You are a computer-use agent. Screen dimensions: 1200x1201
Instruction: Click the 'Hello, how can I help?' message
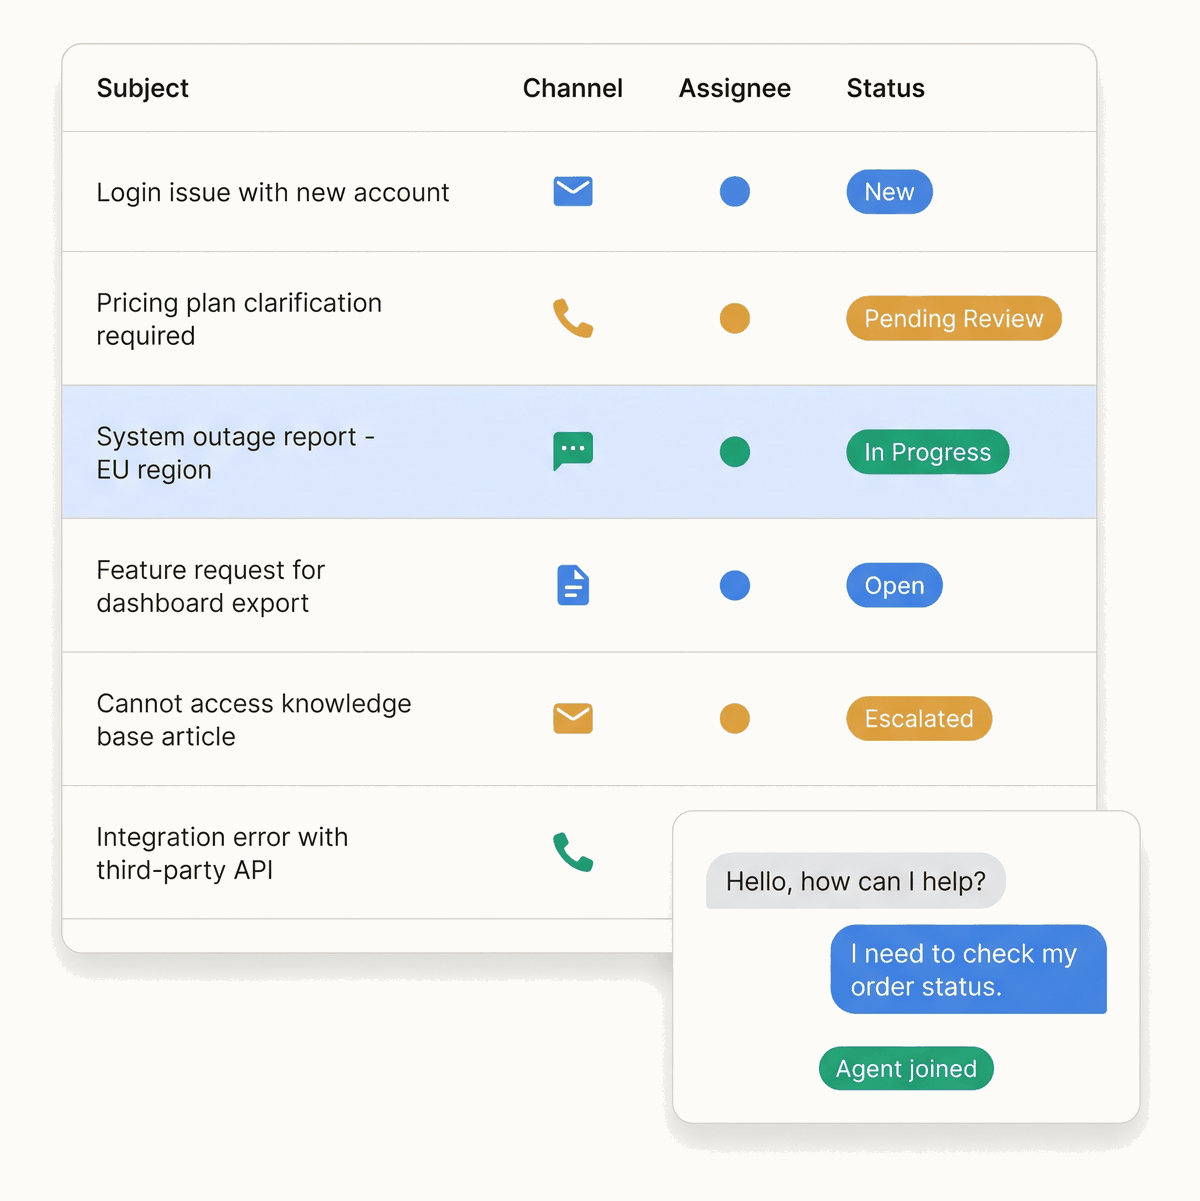coord(856,881)
